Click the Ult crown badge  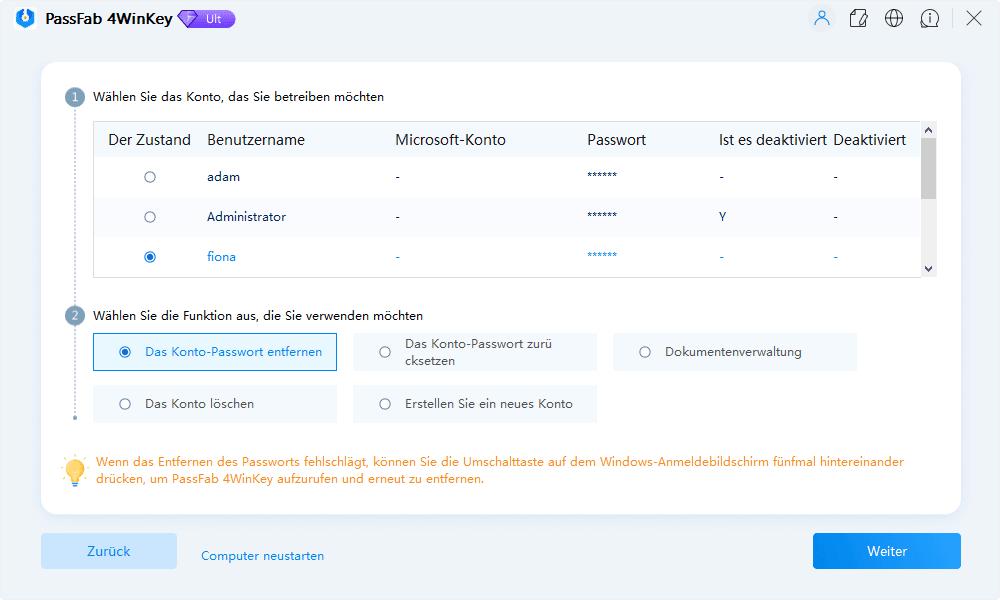pyautogui.click(x=205, y=18)
